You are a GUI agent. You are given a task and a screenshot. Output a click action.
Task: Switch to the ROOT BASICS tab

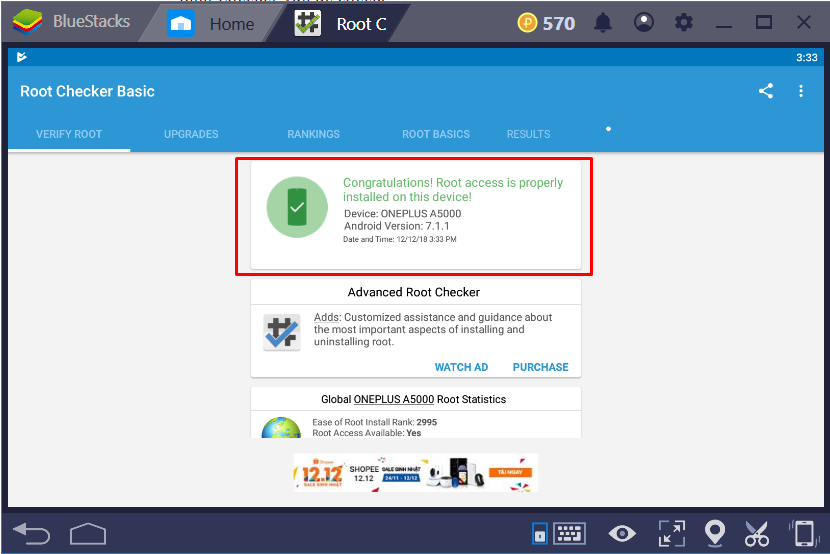[436, 134]
